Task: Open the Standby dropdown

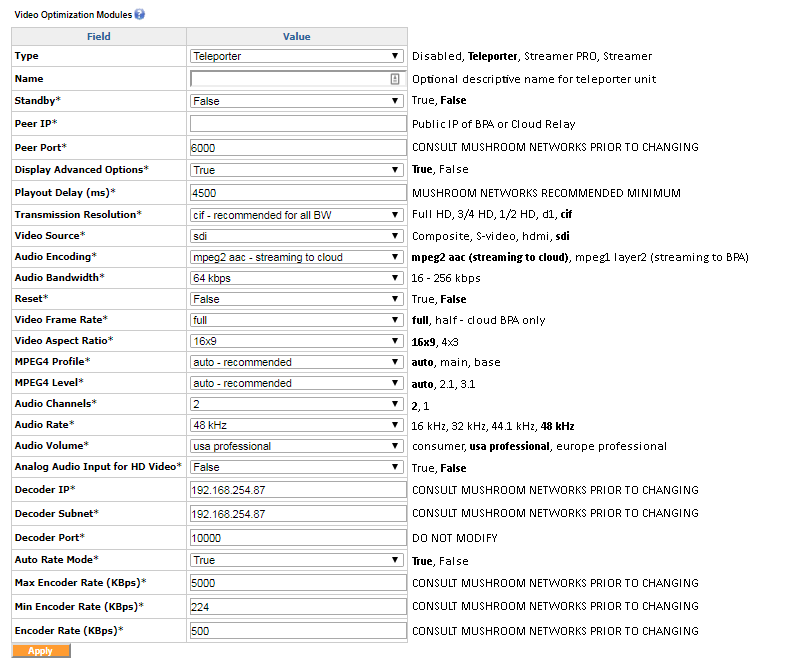Action: [297, 101]
